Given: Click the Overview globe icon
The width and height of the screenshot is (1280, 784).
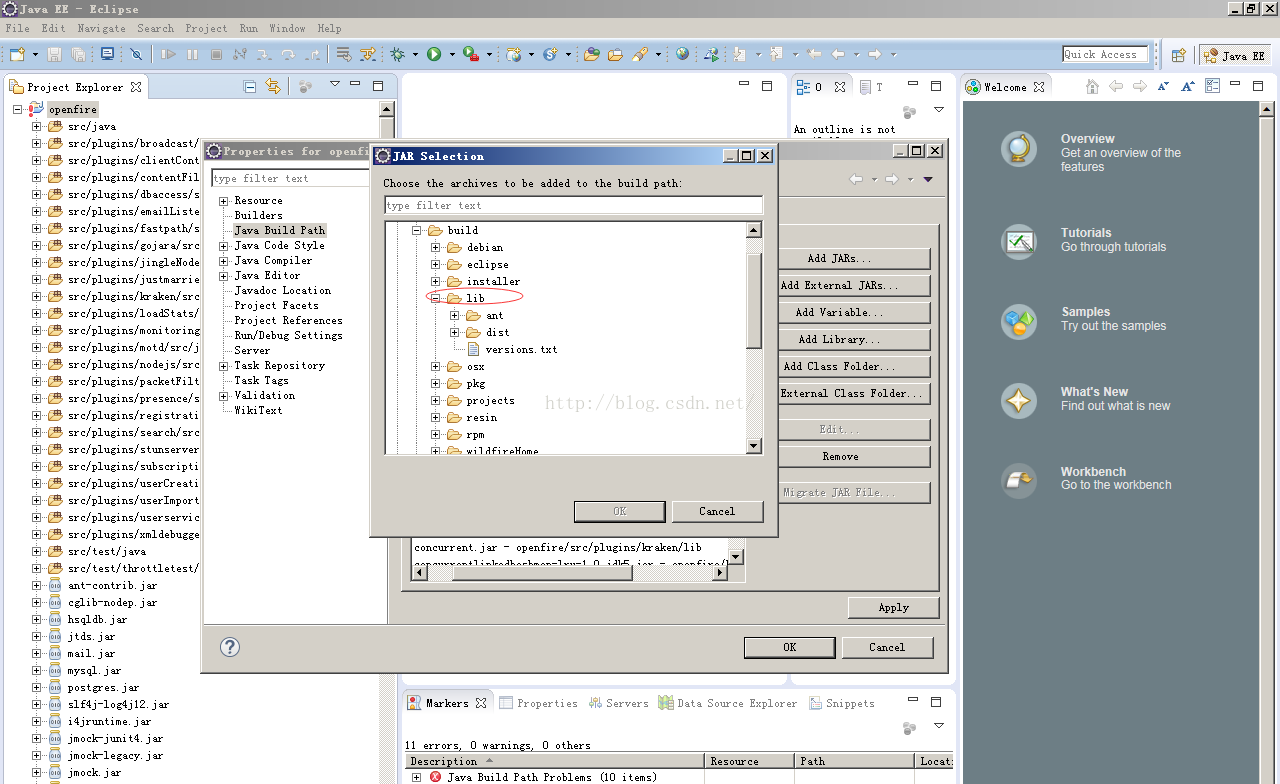Looking at the screenshot, I should pyautogui.click(x=1019, y=150).
